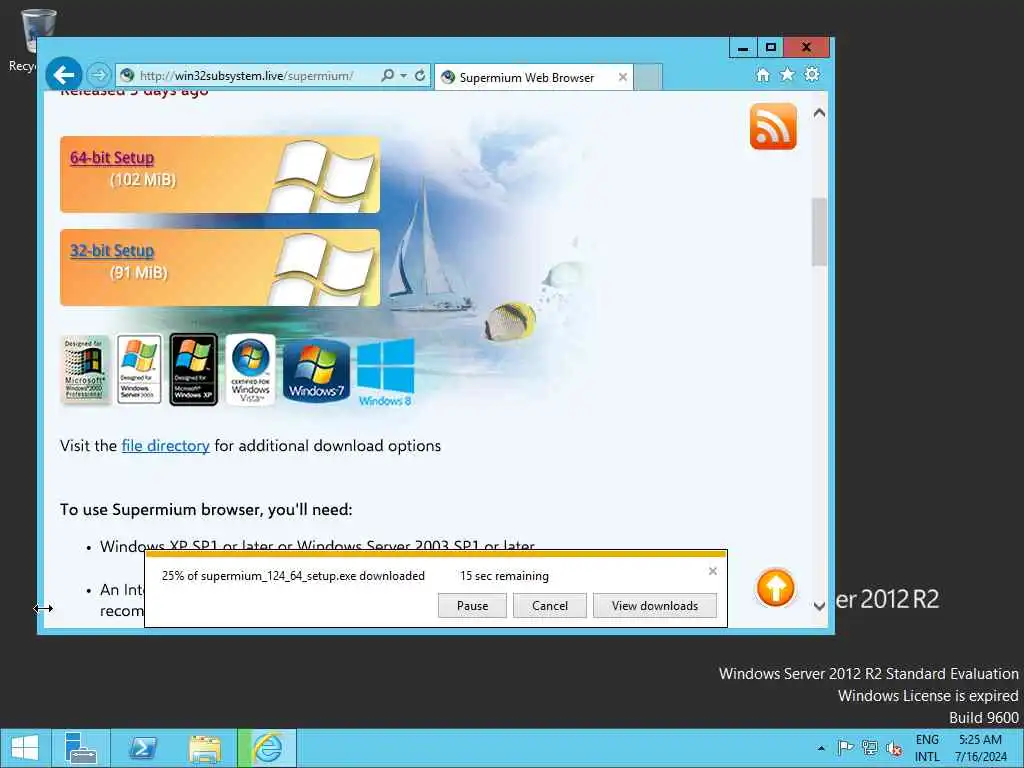Click the muted speaker tray icon

893,748
